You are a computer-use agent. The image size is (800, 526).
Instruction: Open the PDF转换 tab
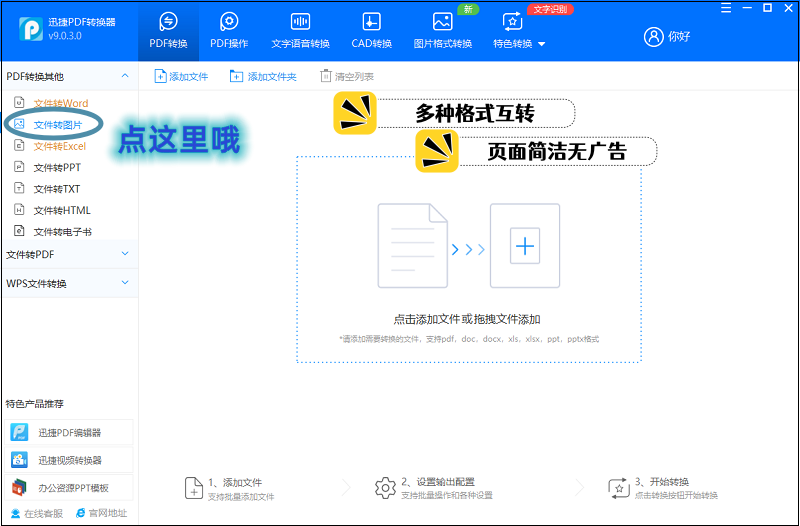pyautogui.click(x=168, y=31)
